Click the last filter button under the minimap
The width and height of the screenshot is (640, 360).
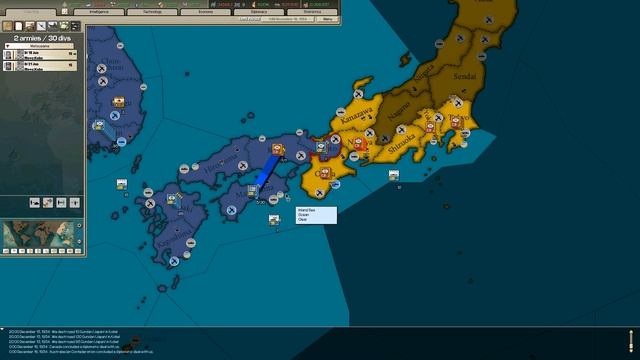tap(78, 251)
